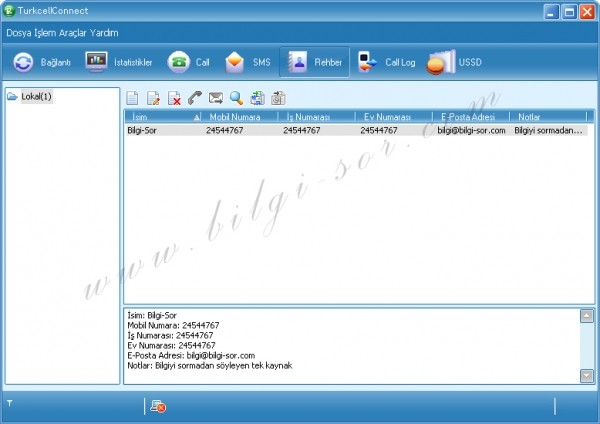Click the home number 24544767 cell
The image size is (600, 424).
pos(379,130)
